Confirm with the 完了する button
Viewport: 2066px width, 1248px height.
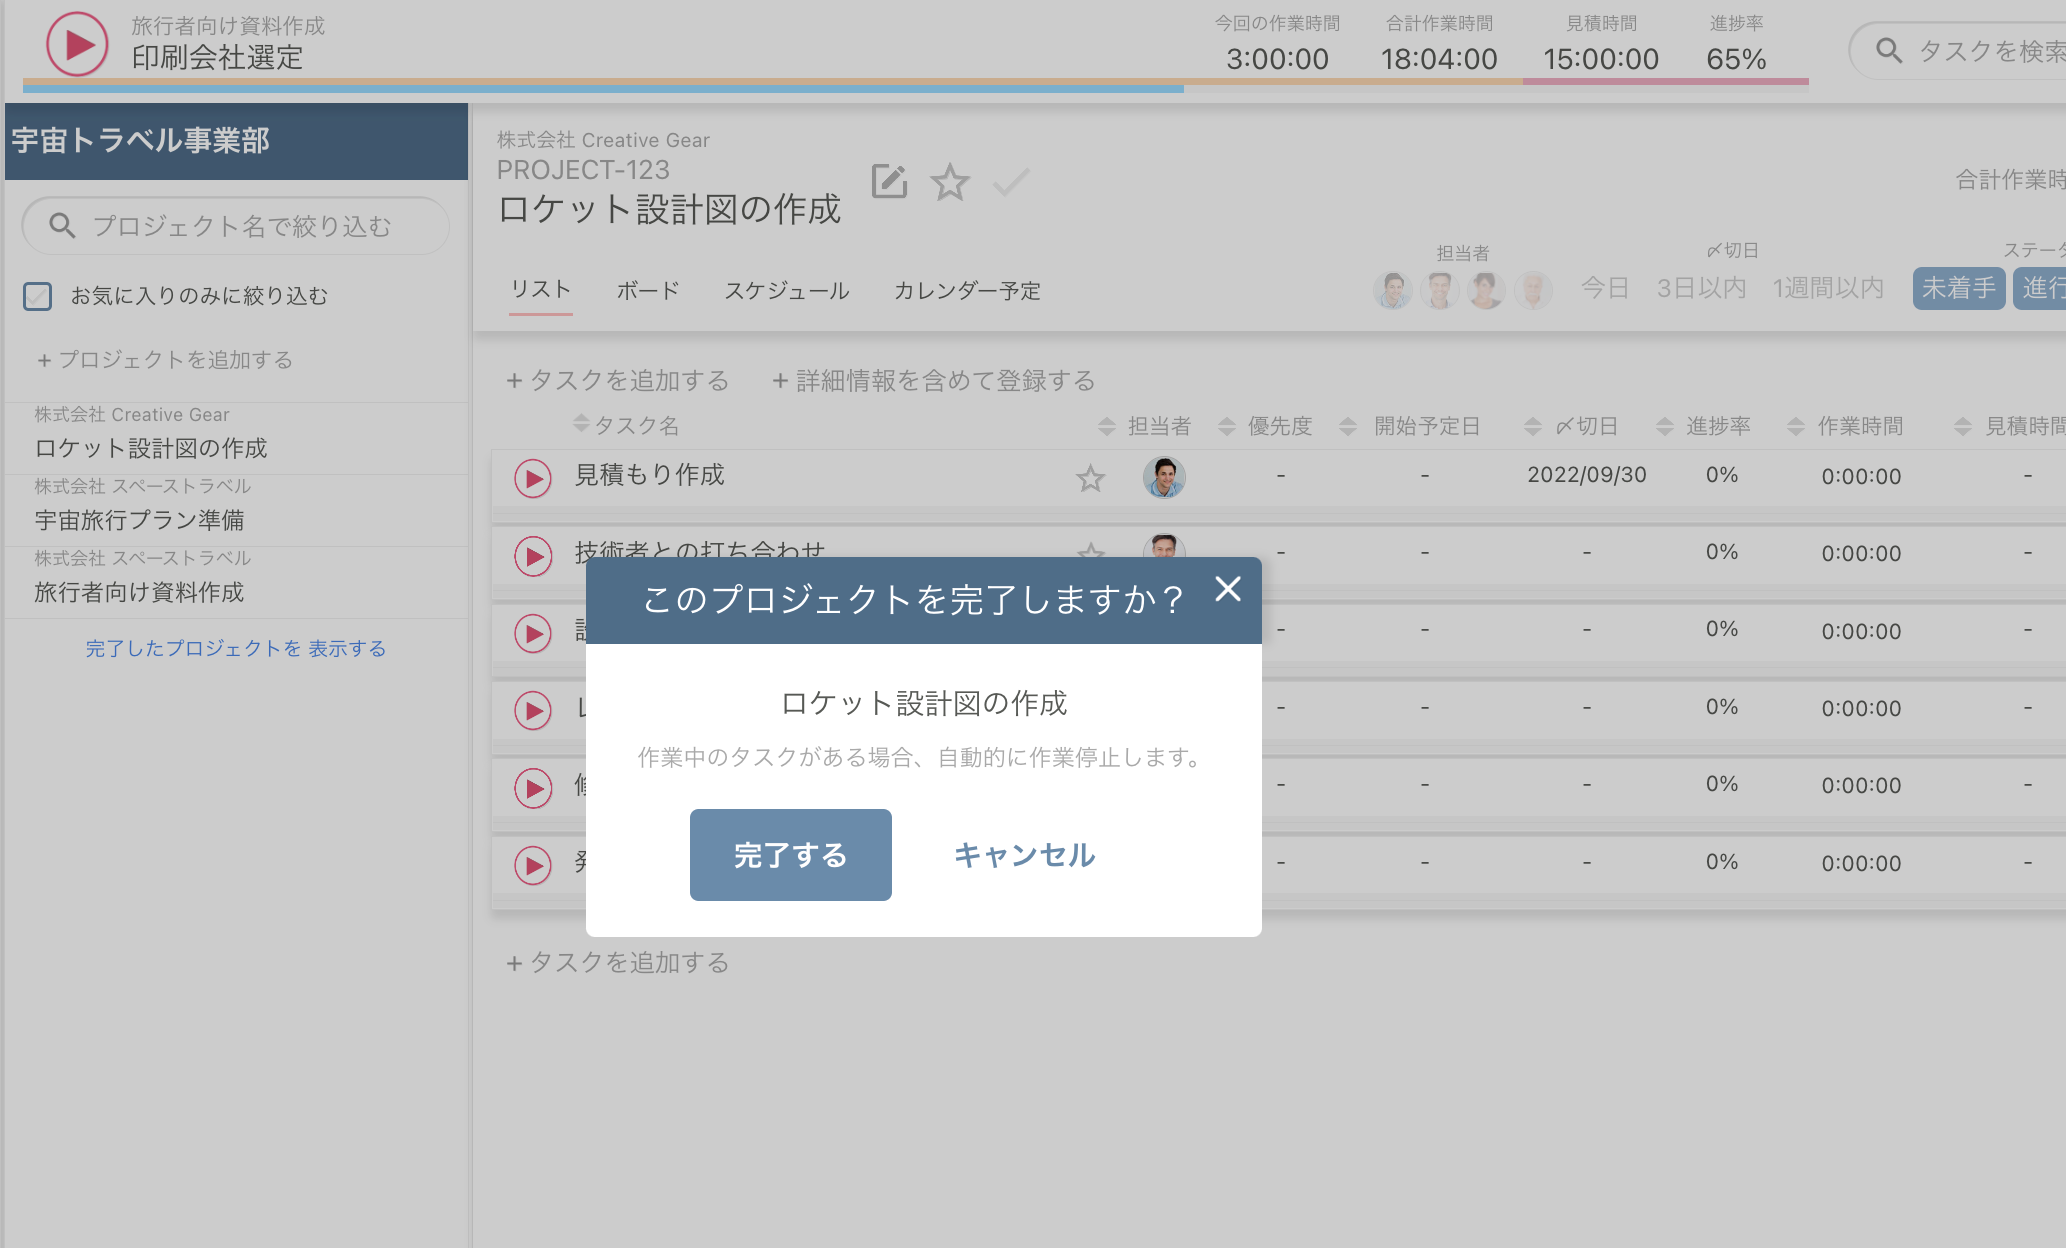[x=790, y=855]
